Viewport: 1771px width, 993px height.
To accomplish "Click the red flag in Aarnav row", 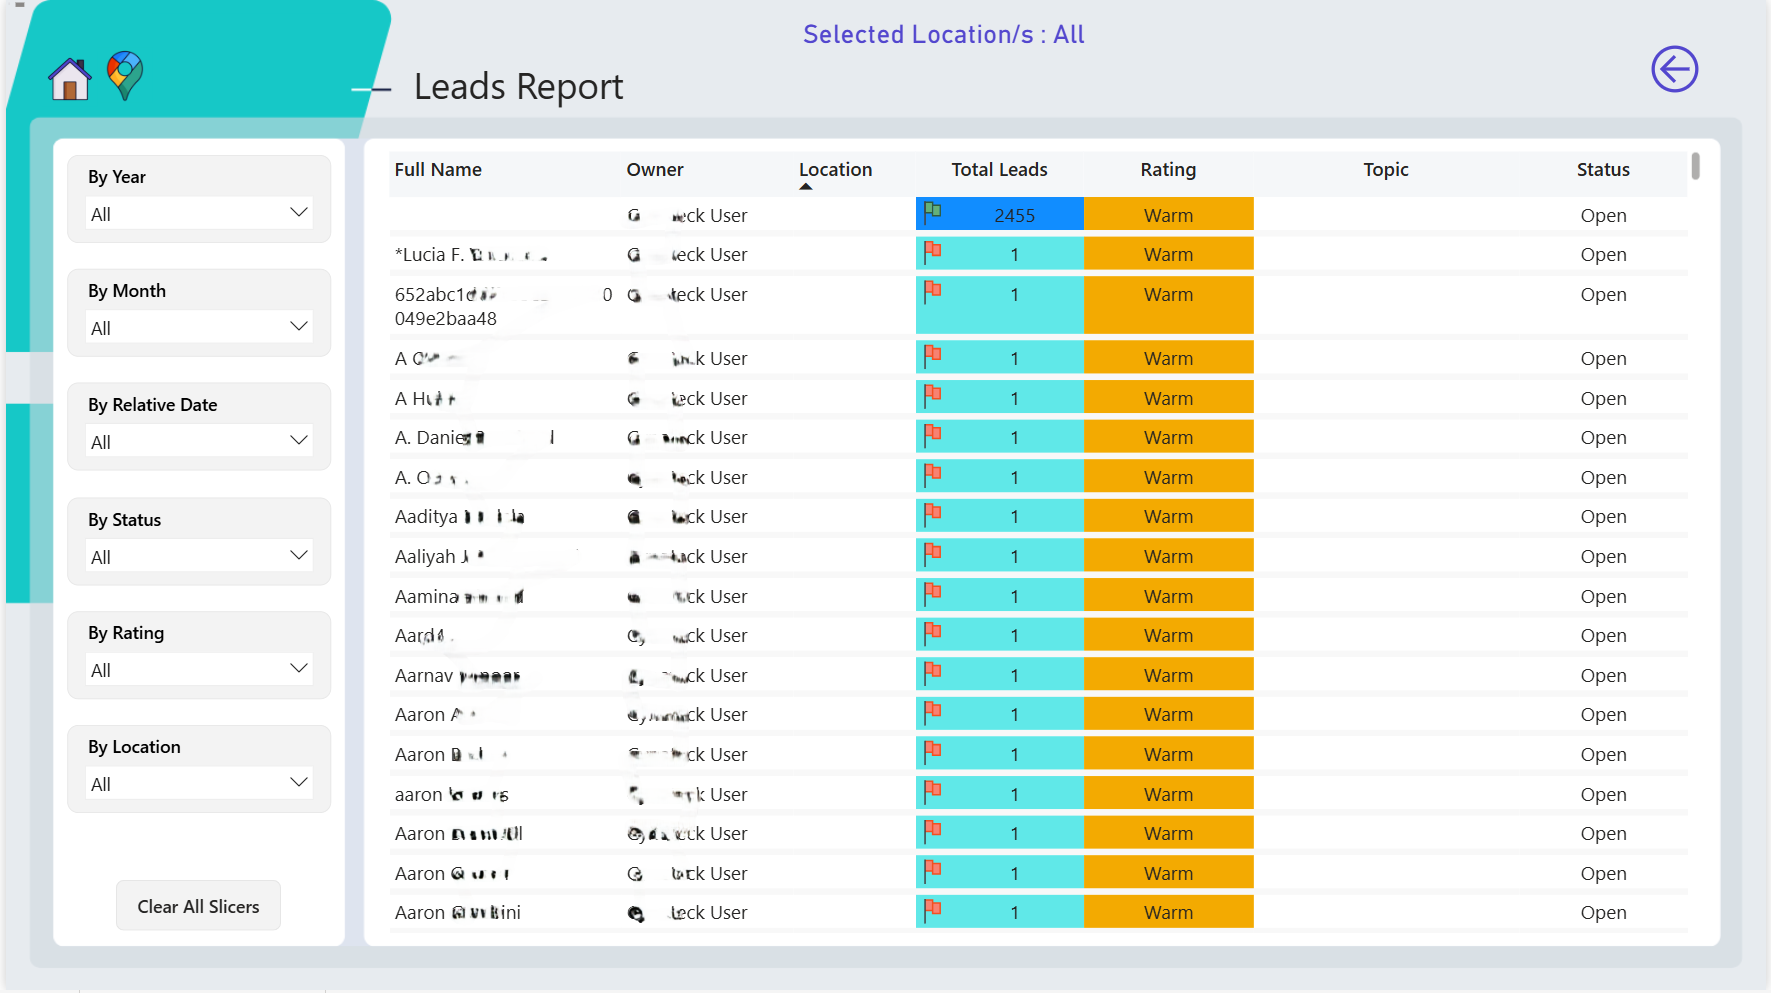I will 932,670.
